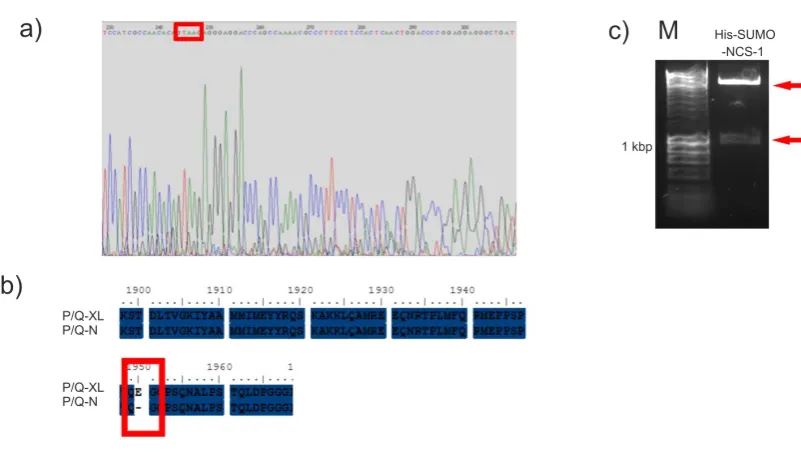This screenshot has height=464, width=801.
Task: Click the "His-SUMO -NCS-1" lane heading
Action: click(x=744, y=43)
